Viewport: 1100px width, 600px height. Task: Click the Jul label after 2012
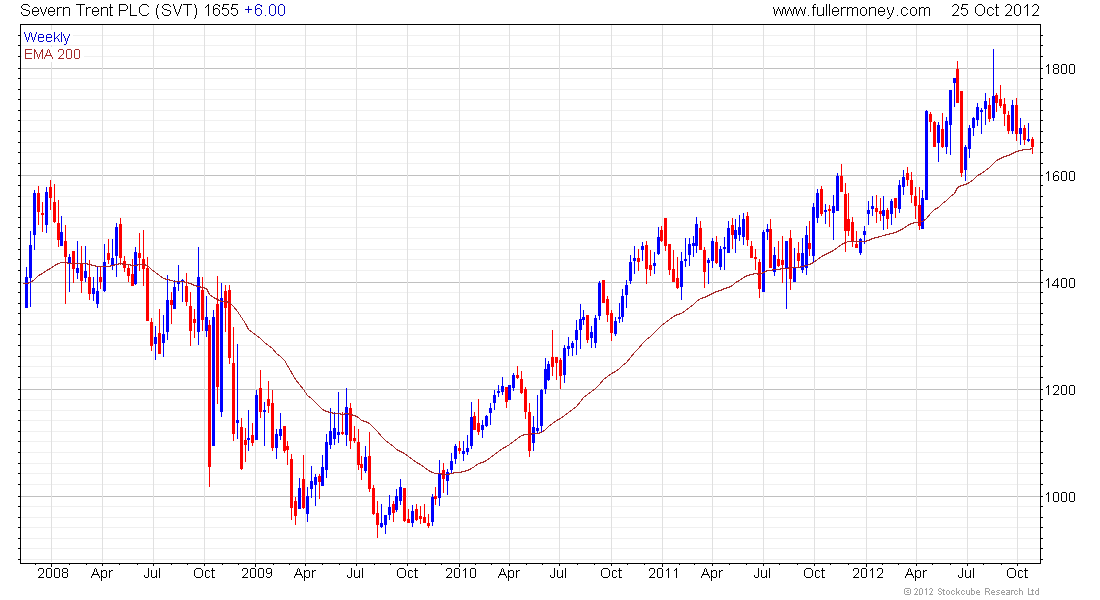(x=967, y=573)
